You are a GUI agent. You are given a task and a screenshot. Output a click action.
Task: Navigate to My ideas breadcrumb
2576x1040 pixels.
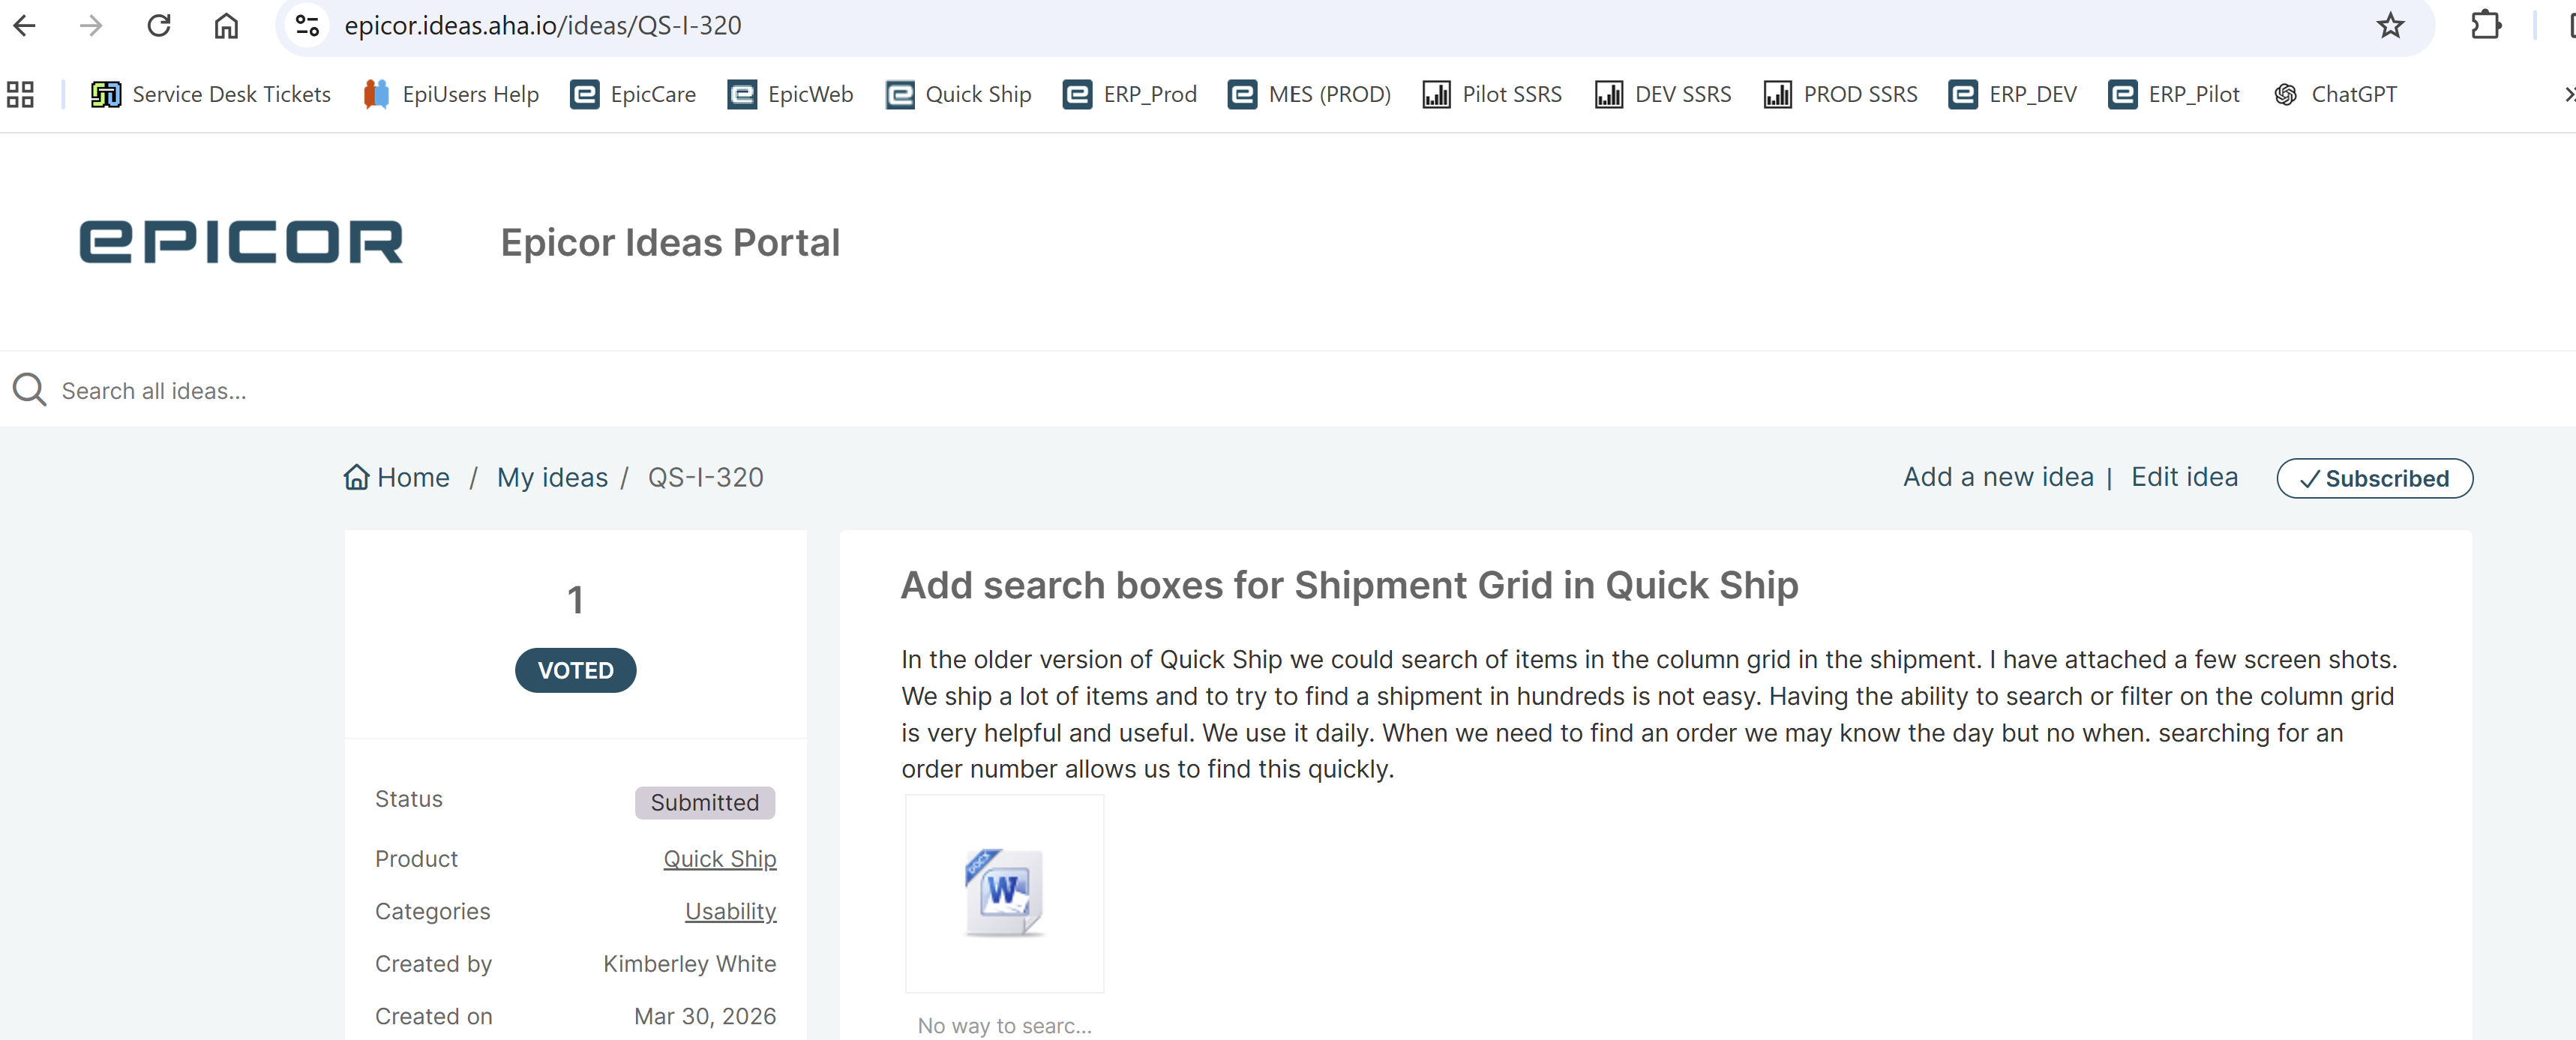pos(552,478)
